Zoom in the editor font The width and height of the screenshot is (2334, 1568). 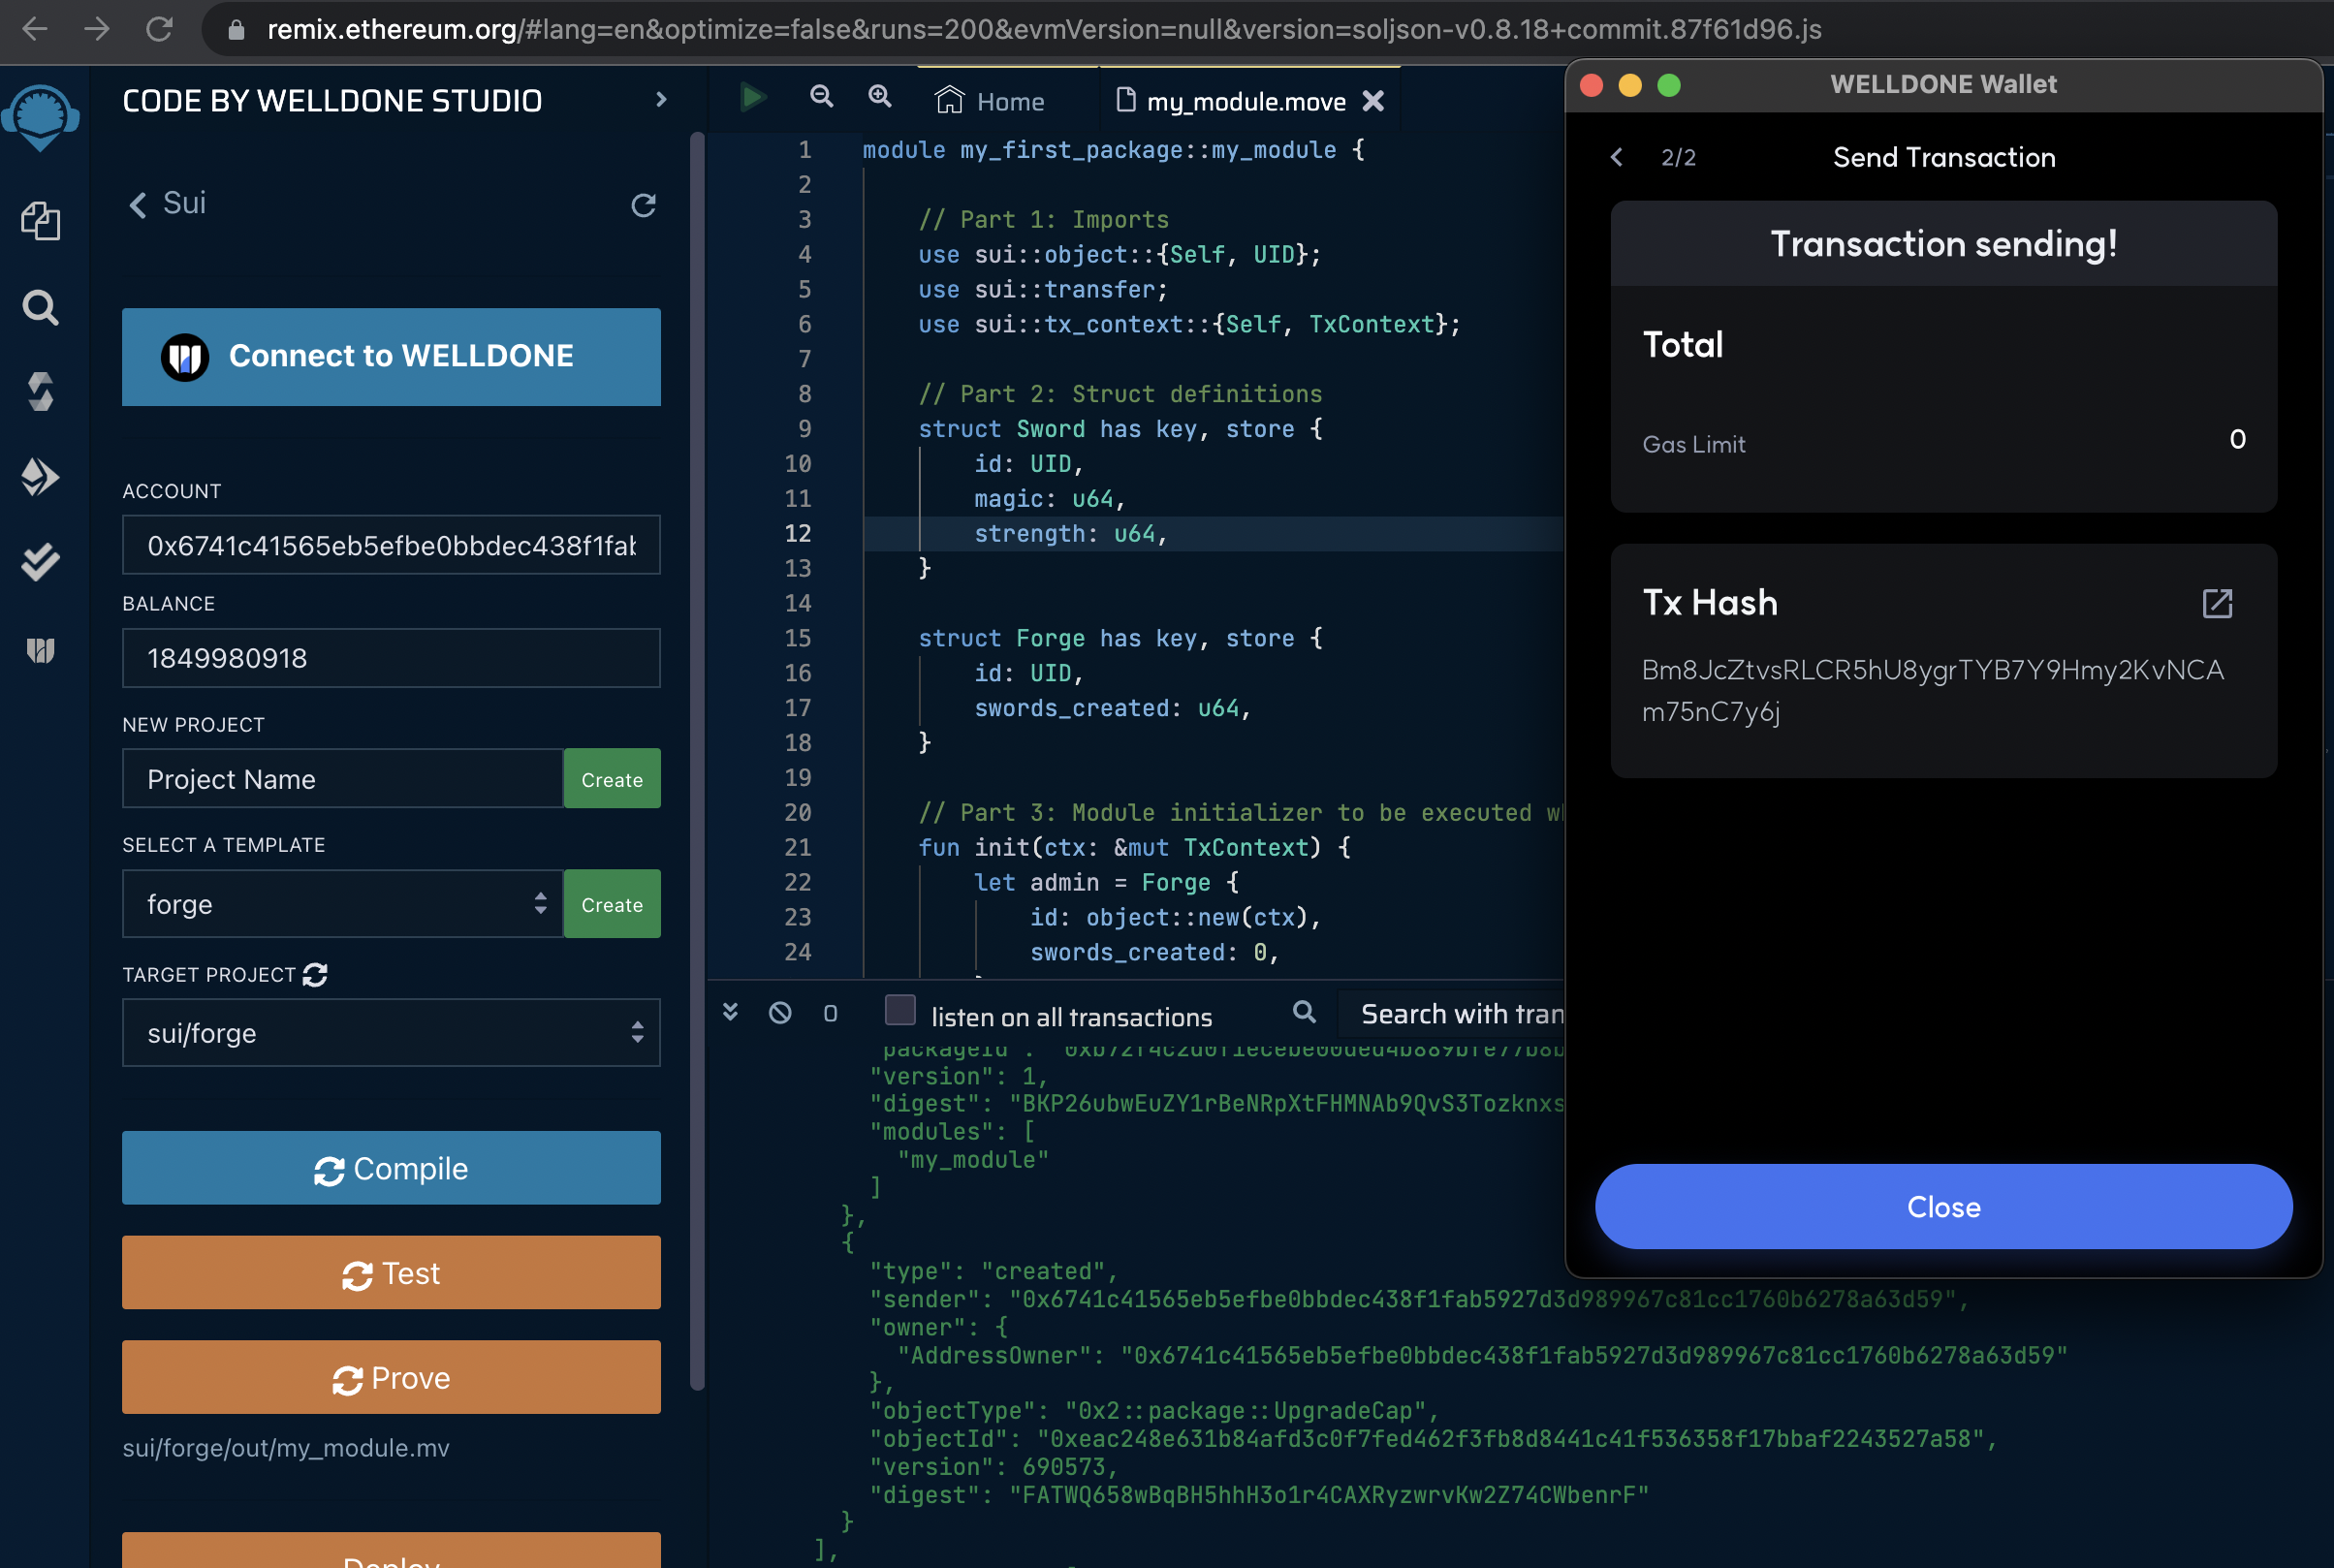[879, 96]
